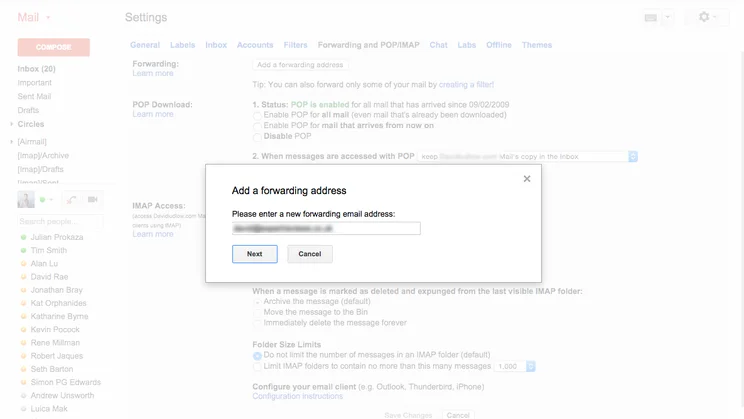
Task: Cancel adding a forwarding address
Action: click(310, 254)
